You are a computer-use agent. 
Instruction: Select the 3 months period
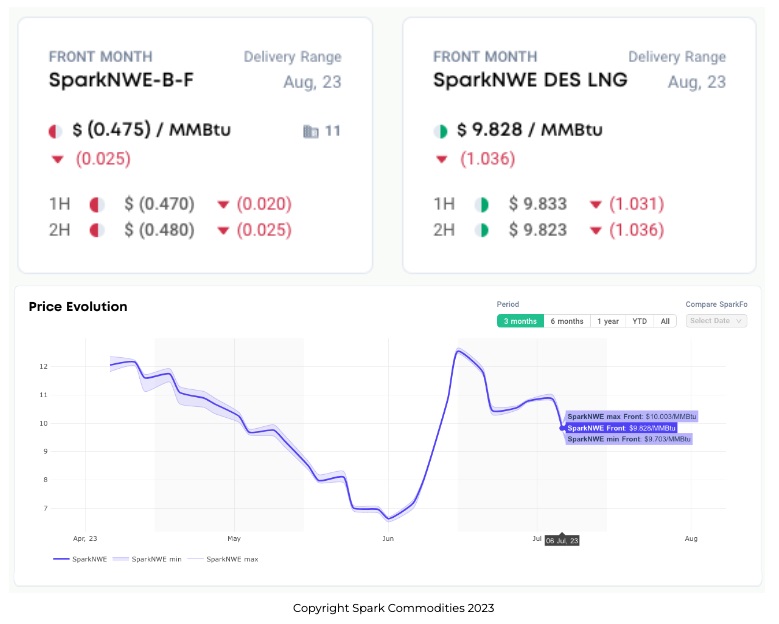520,321
